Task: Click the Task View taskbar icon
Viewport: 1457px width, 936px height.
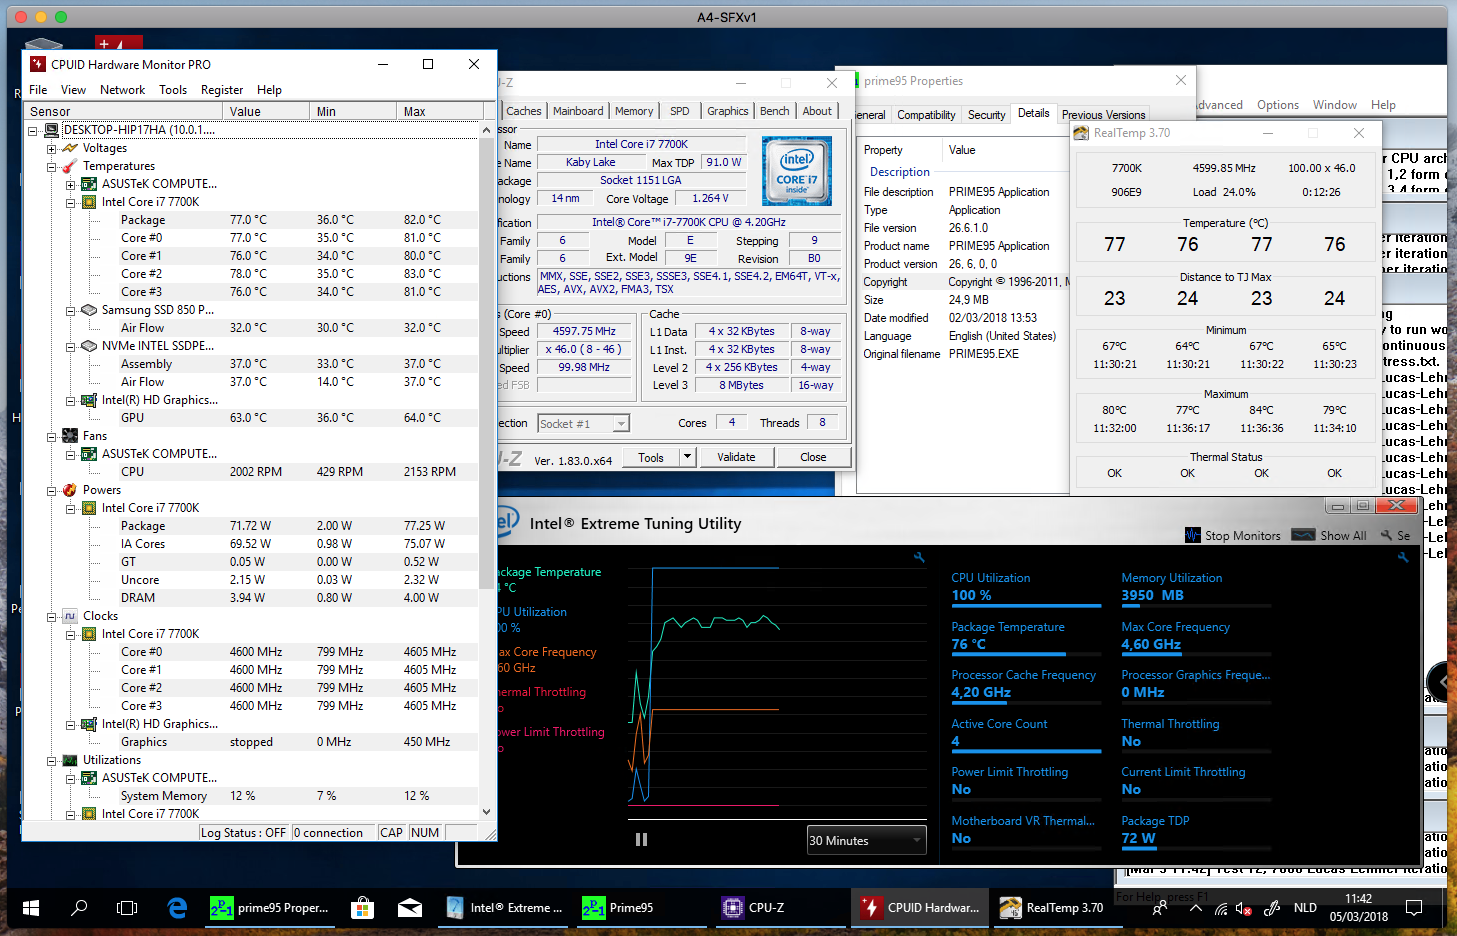Action: click(127, 908)
